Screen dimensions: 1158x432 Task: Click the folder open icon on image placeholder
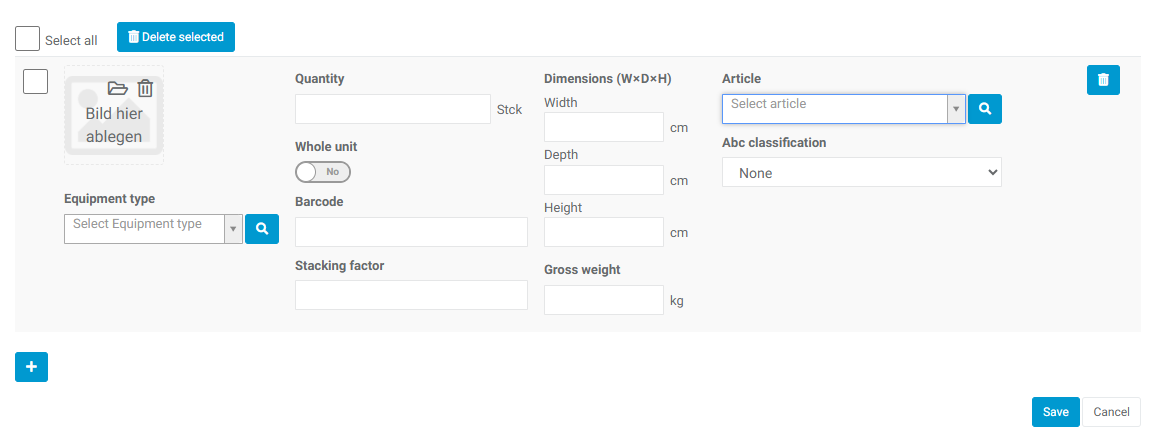(x=117, y=88)
